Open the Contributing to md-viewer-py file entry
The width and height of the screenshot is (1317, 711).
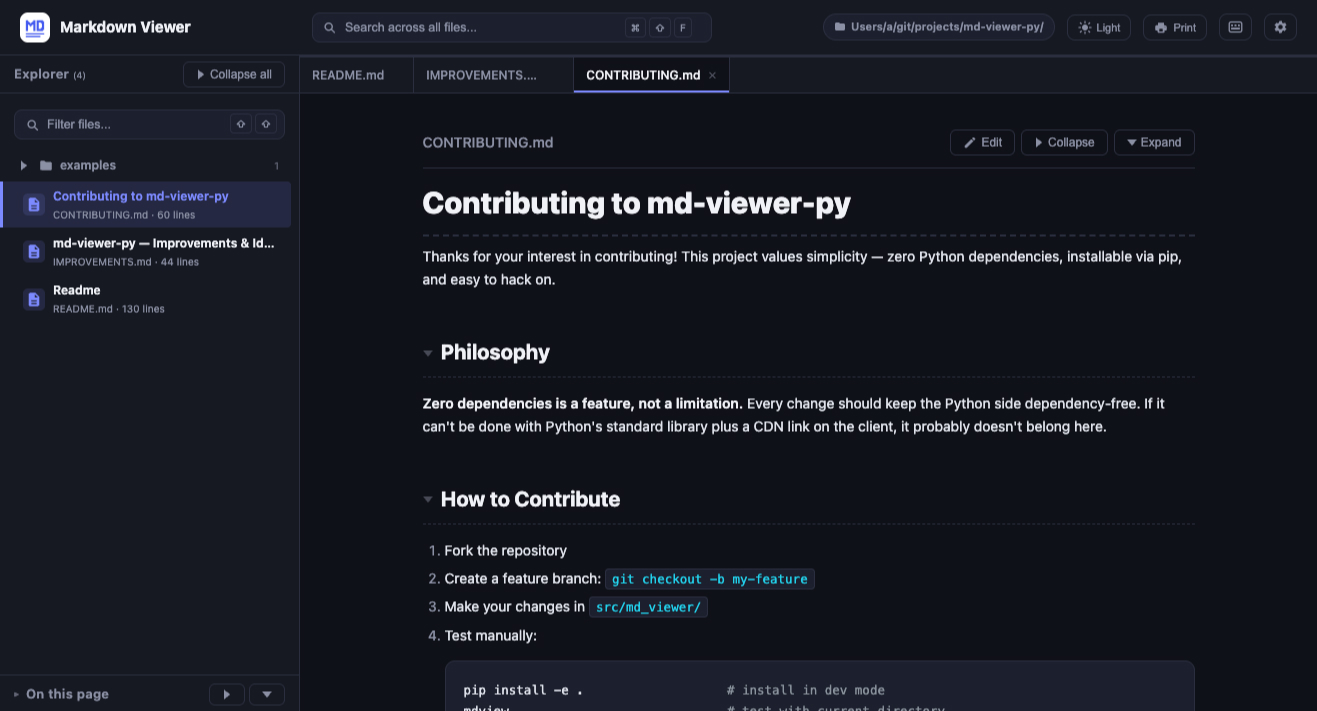(x=146, y=204)
